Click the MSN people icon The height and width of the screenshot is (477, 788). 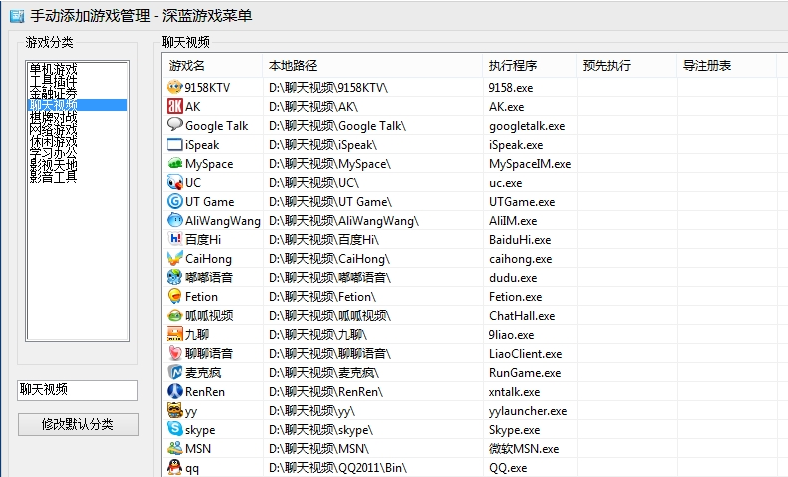coord(174,448)
